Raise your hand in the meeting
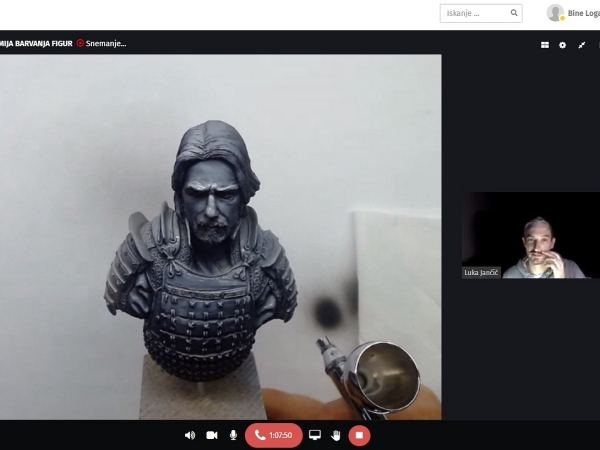The width and height of the screenshot is (600, 450). click(336, 435)
